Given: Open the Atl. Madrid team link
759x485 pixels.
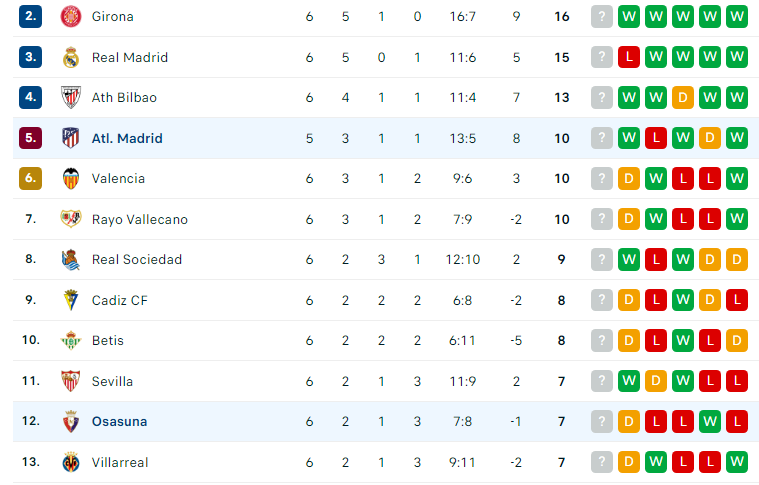Looking at the screenshot, I should (127, 138).
